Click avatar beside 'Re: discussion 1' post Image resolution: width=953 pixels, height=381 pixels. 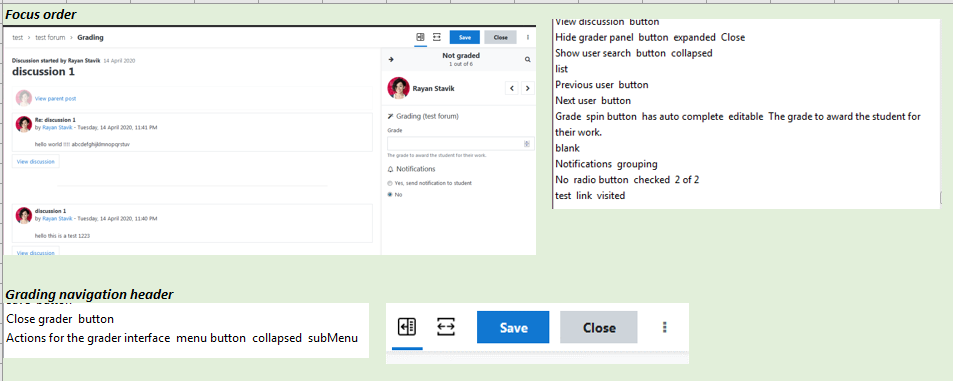[24, 124]
